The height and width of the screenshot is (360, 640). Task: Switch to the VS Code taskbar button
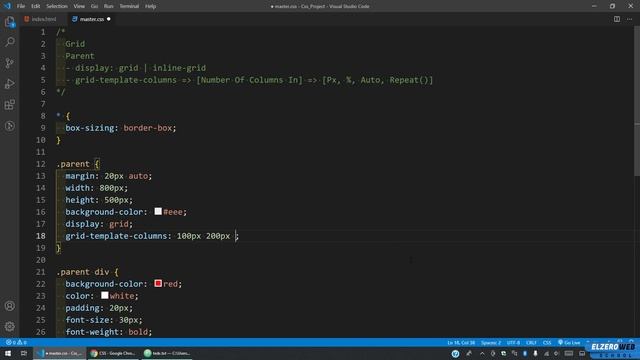point(60,353)
